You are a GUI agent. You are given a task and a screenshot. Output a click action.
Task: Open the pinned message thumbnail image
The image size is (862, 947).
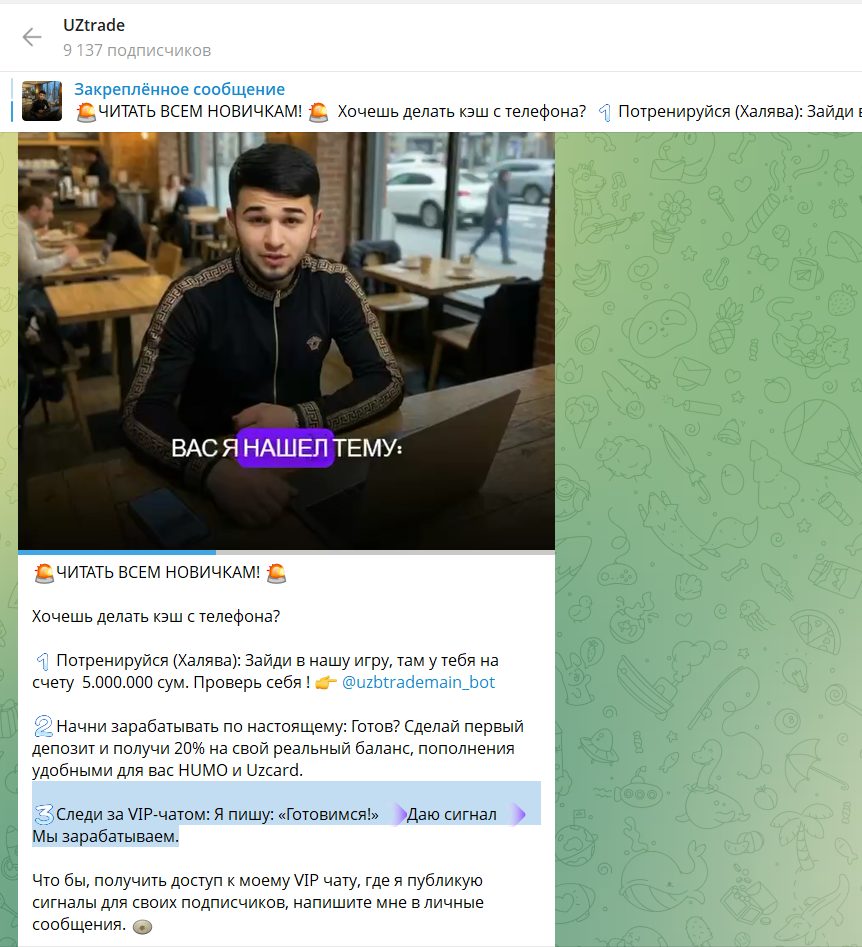pyautogui.click(x=42, y=101)
